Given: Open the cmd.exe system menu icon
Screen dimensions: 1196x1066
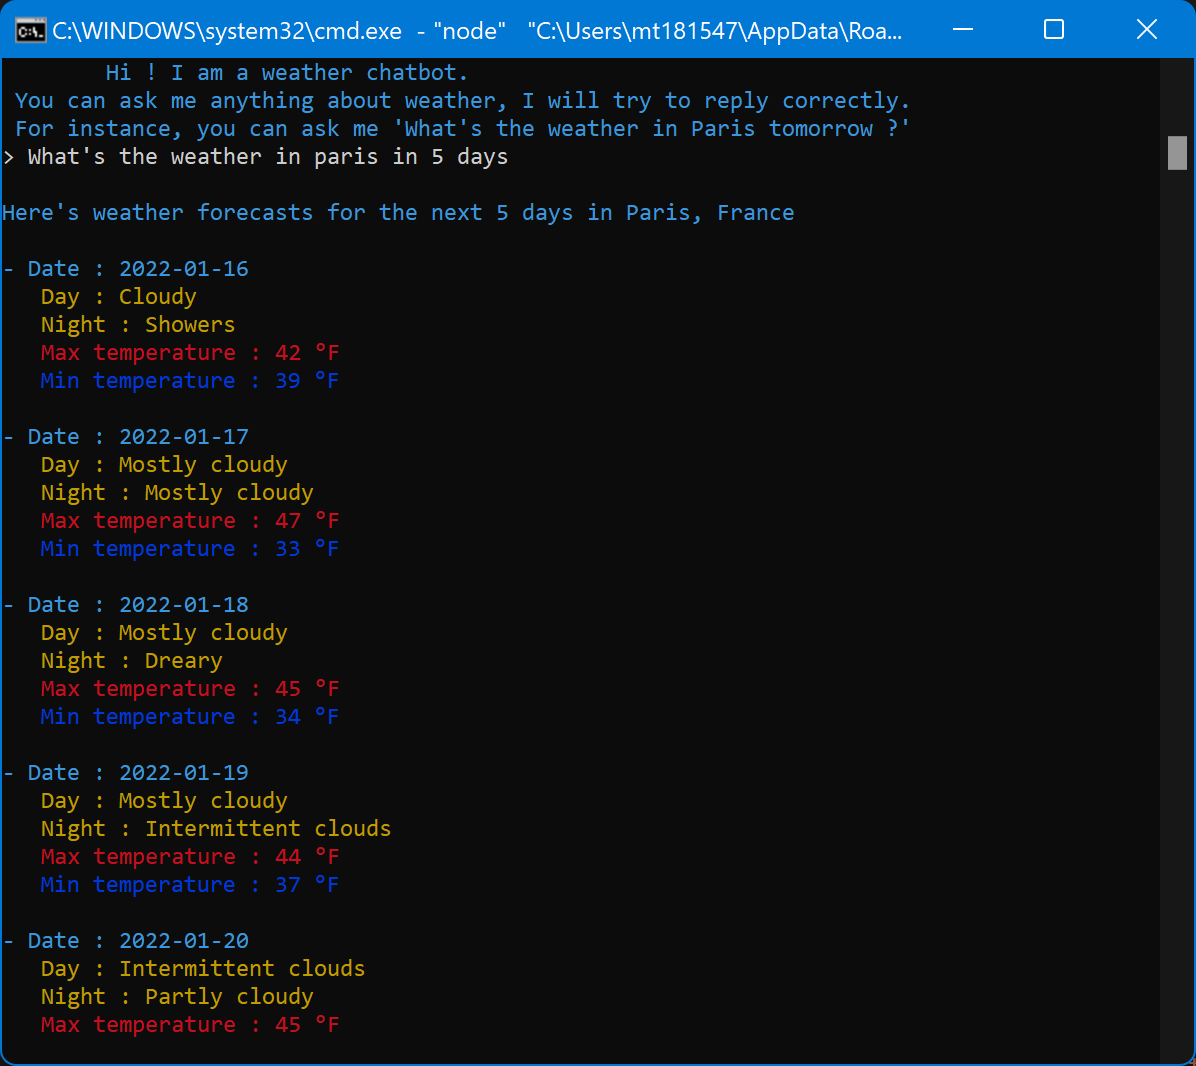Looking at the screenshot, I should [31, 31].
